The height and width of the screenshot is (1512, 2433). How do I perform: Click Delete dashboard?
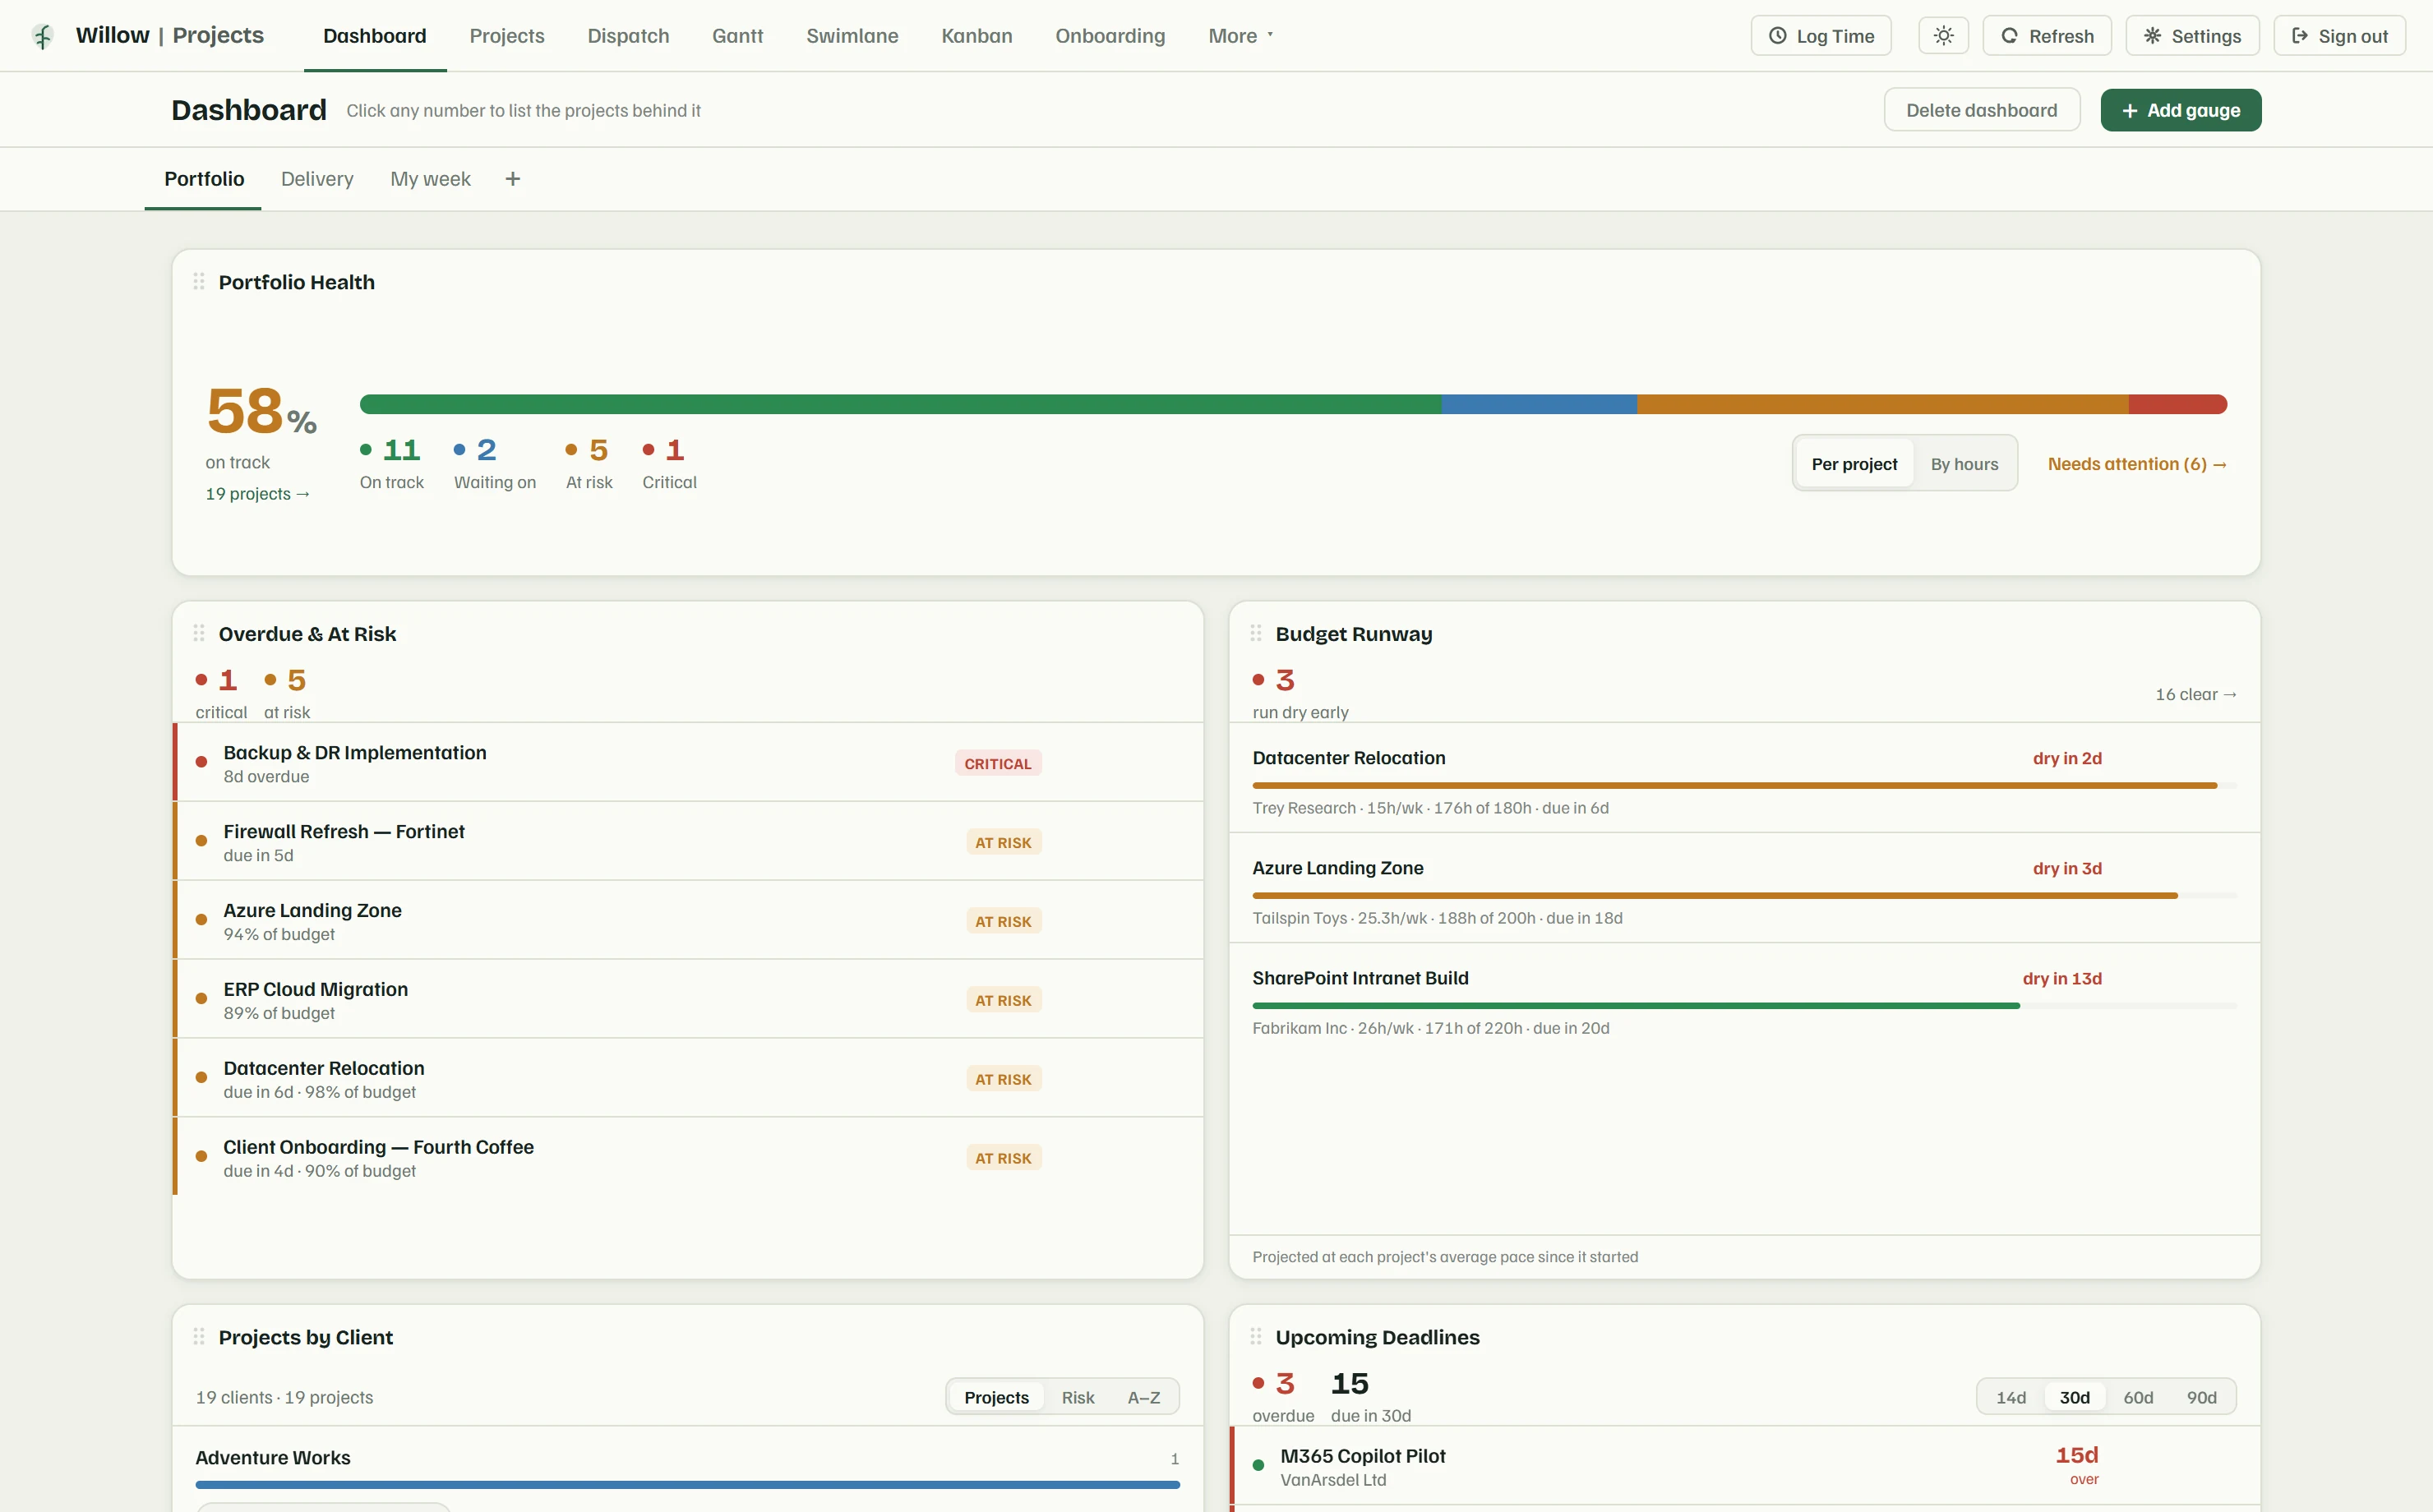click(x=1981, y=110)
